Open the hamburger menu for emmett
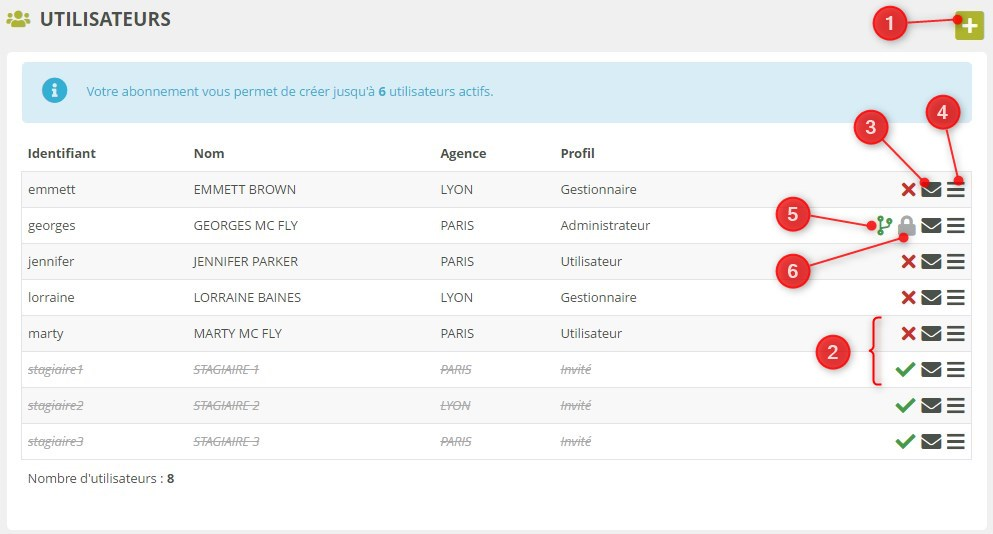This screenshot has height=534, width=993. [956, 190]
